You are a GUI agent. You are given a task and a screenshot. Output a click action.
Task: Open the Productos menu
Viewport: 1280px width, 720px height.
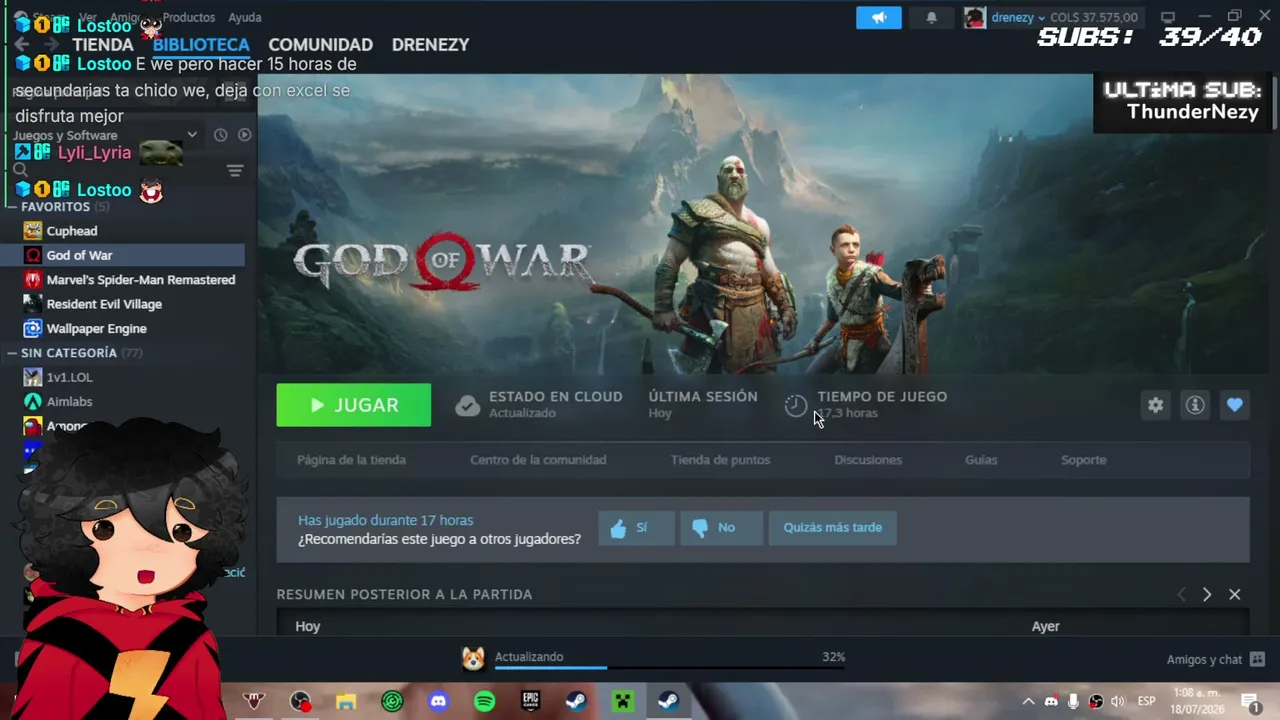[188, 17]
